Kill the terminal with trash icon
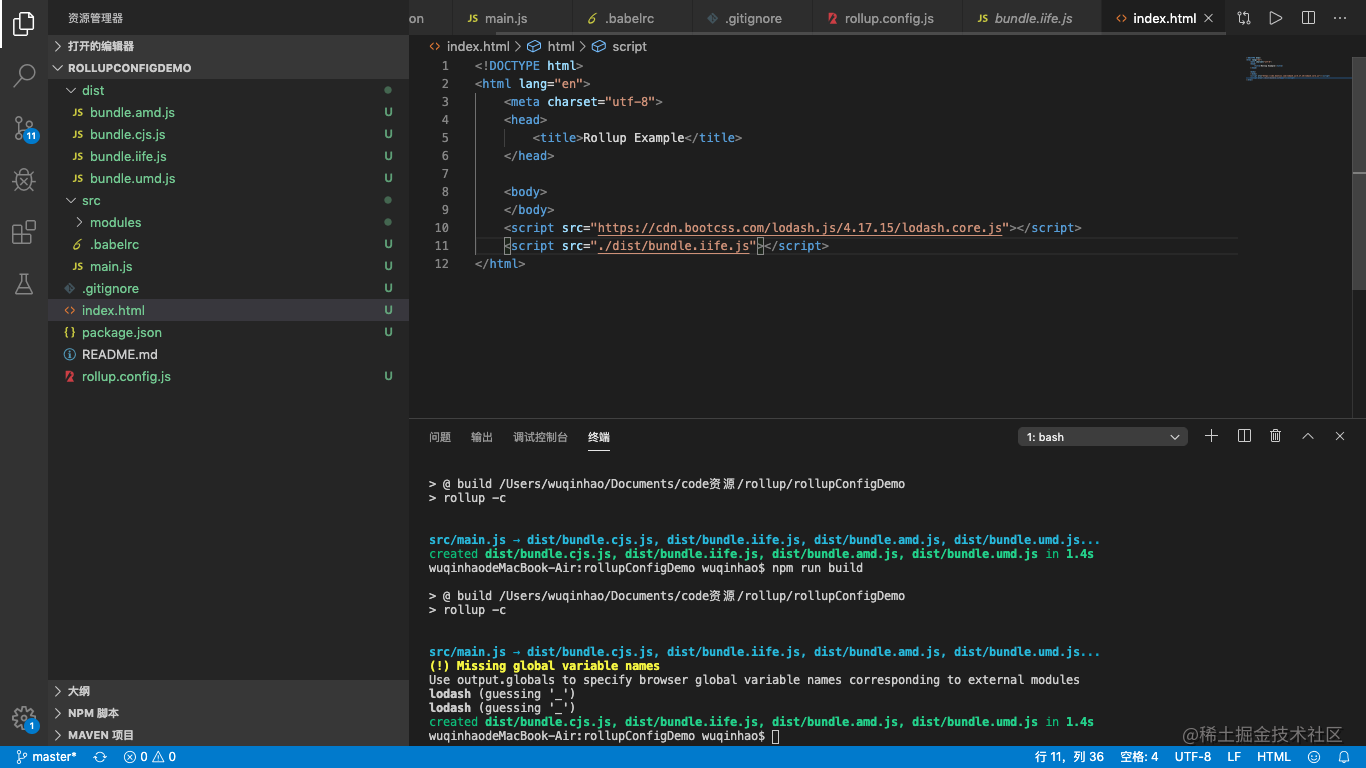The image size is (1366, 768). pos(1275,436)
